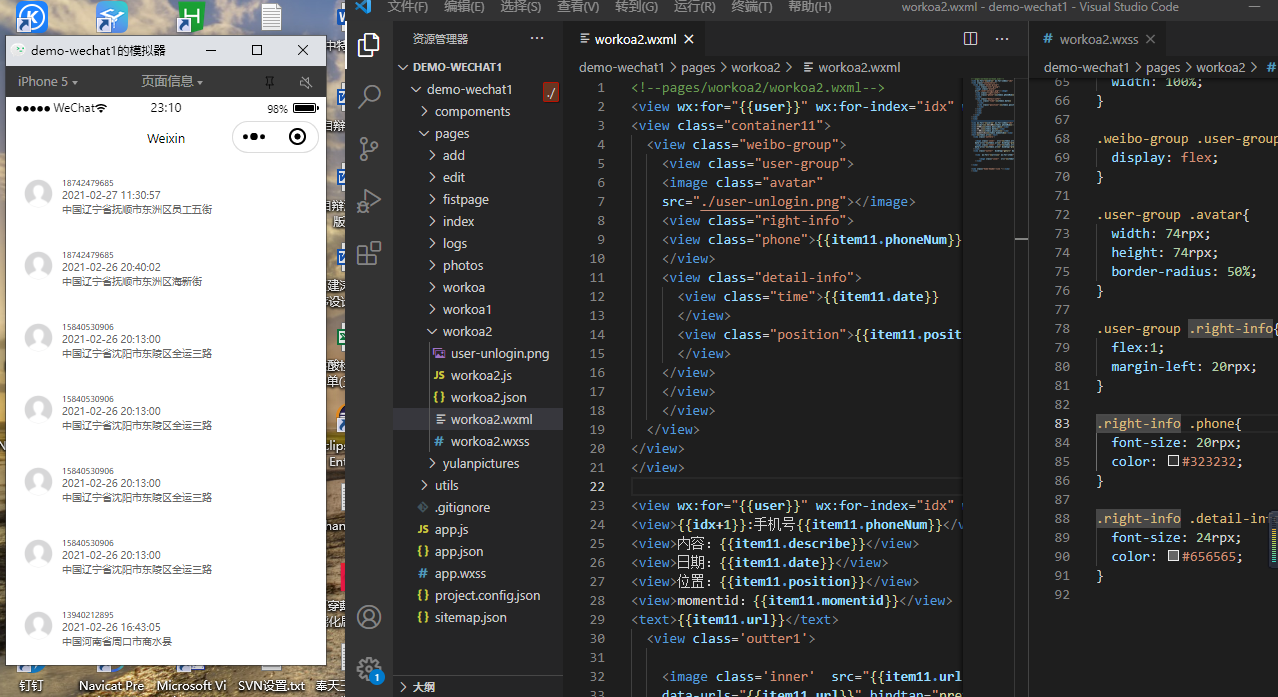Open the Search view in activity bar
1278x697 pixels.
click(x=369, y=97)
